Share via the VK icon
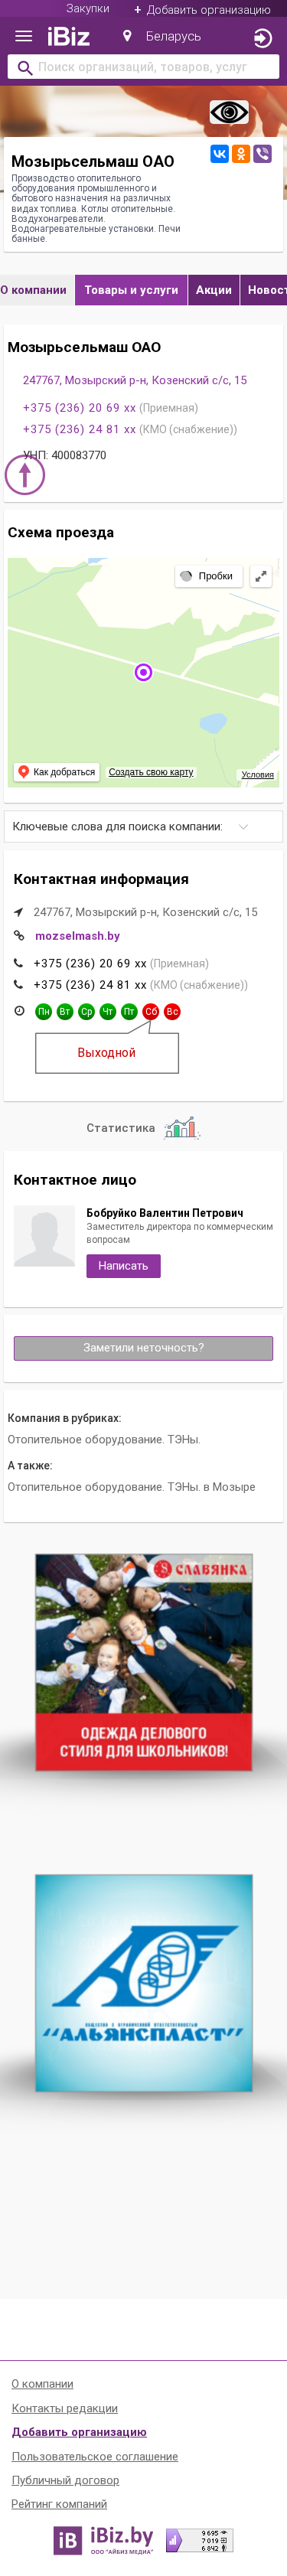Screen dimensions: 287x2576 coord(219,153)
